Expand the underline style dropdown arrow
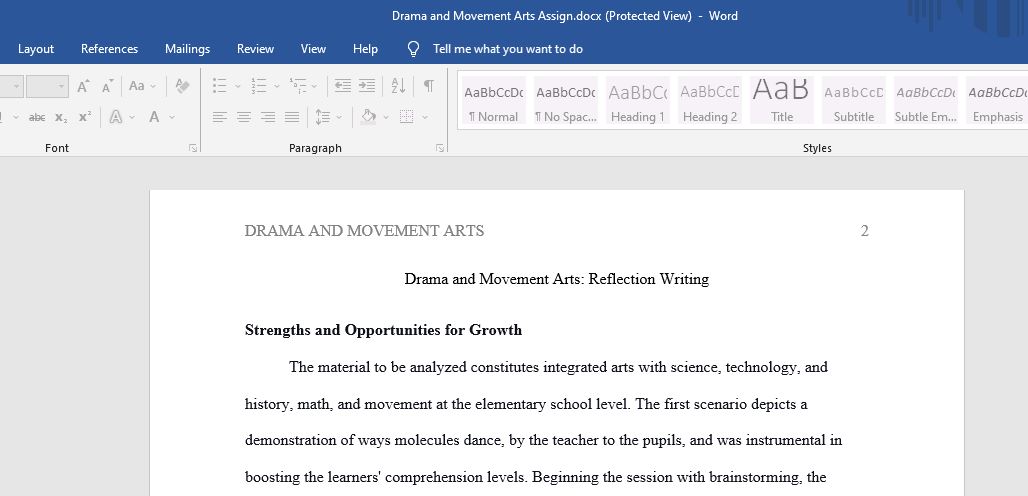 click(x=16, y=117)
